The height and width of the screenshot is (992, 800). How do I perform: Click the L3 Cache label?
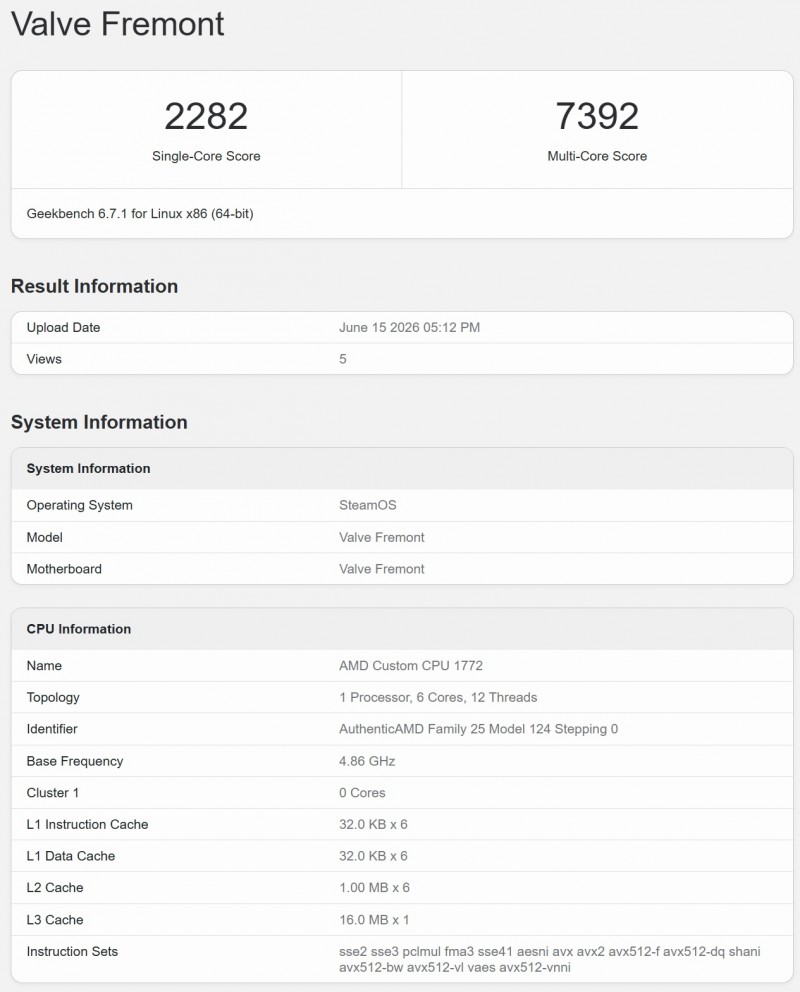55,921
